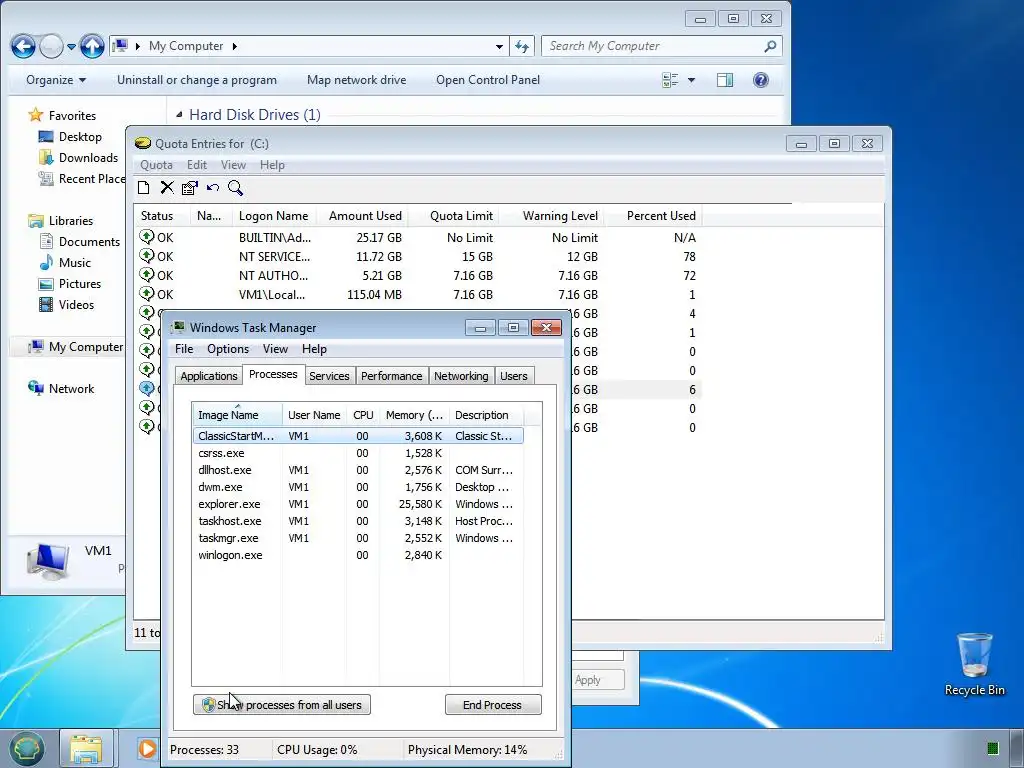Open the Recycle Bin desktop icon
The height and width of the screenshot is (768, 1024).
(x=974, y=664)
